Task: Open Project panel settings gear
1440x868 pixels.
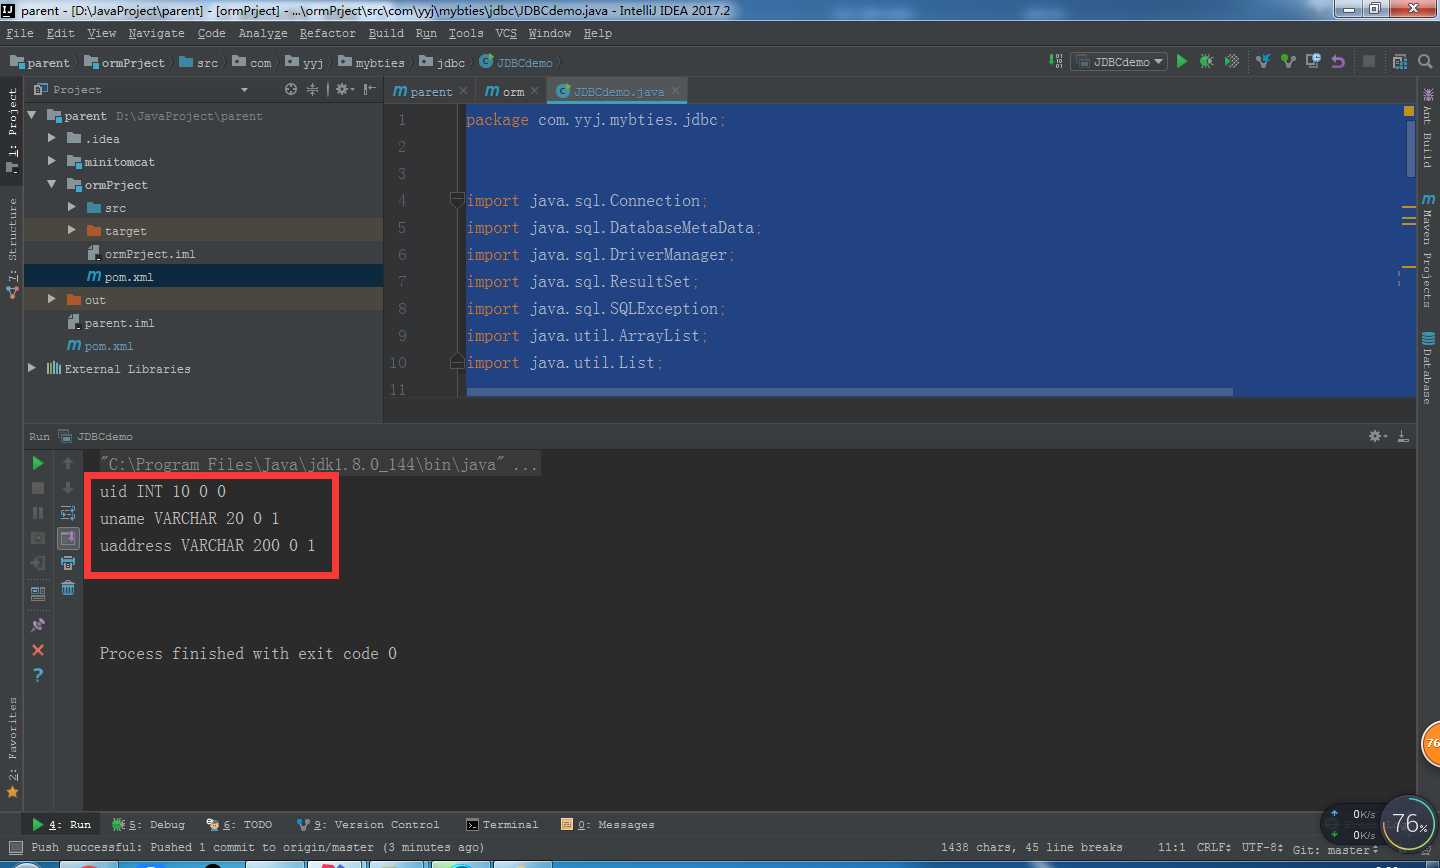Action: pyautogui.click(x=344, y=89)
